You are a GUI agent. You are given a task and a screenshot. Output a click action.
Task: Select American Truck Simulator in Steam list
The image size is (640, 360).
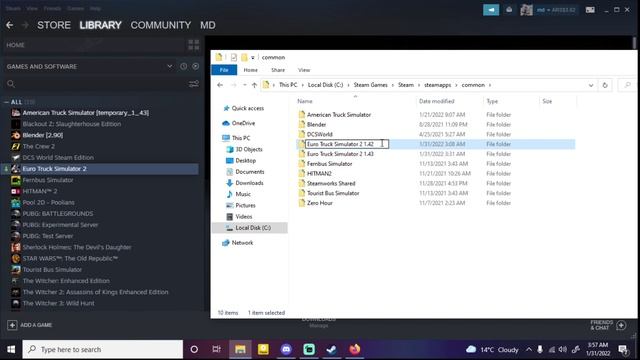[x=86, y=113]
